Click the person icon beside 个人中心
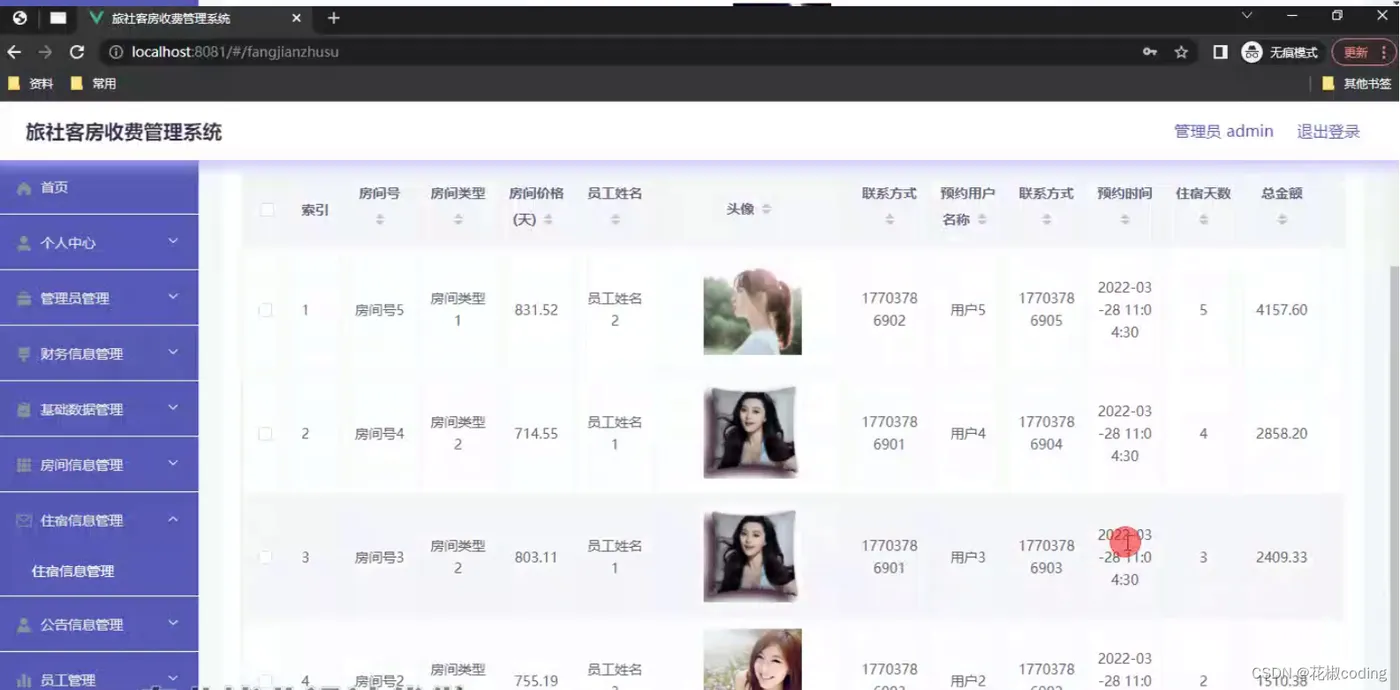Image resolution: width=1400 pixels, height=690 pixels. pyautogui.click(x=24, y=243)
